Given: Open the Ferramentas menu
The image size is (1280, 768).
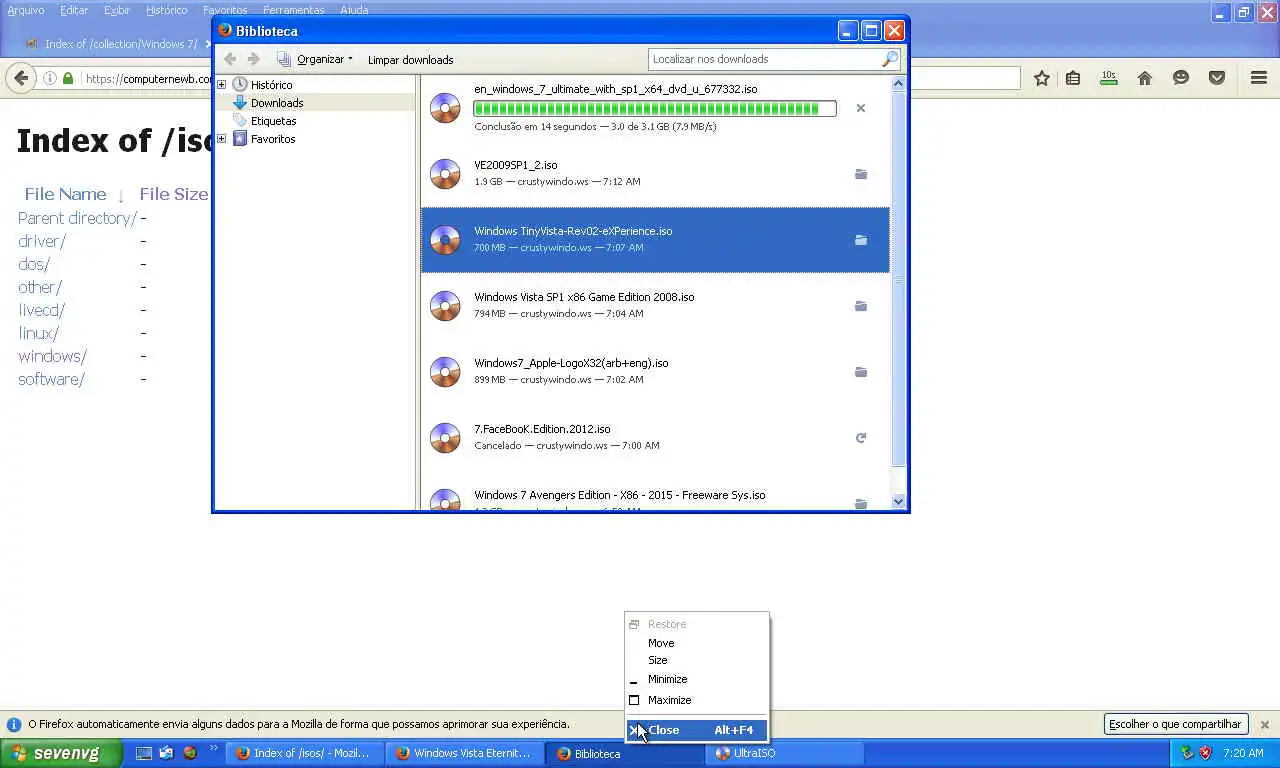Looking at the screenshot, I should point(294,10).
